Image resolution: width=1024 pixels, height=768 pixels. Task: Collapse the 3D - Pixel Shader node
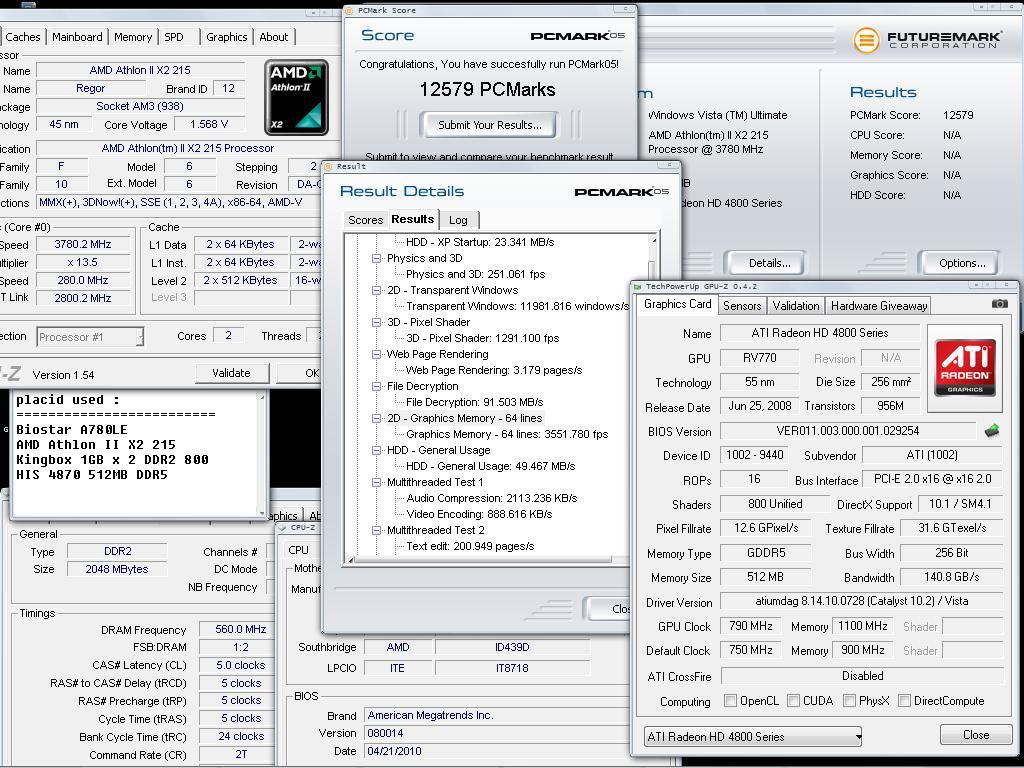[376, 323]
